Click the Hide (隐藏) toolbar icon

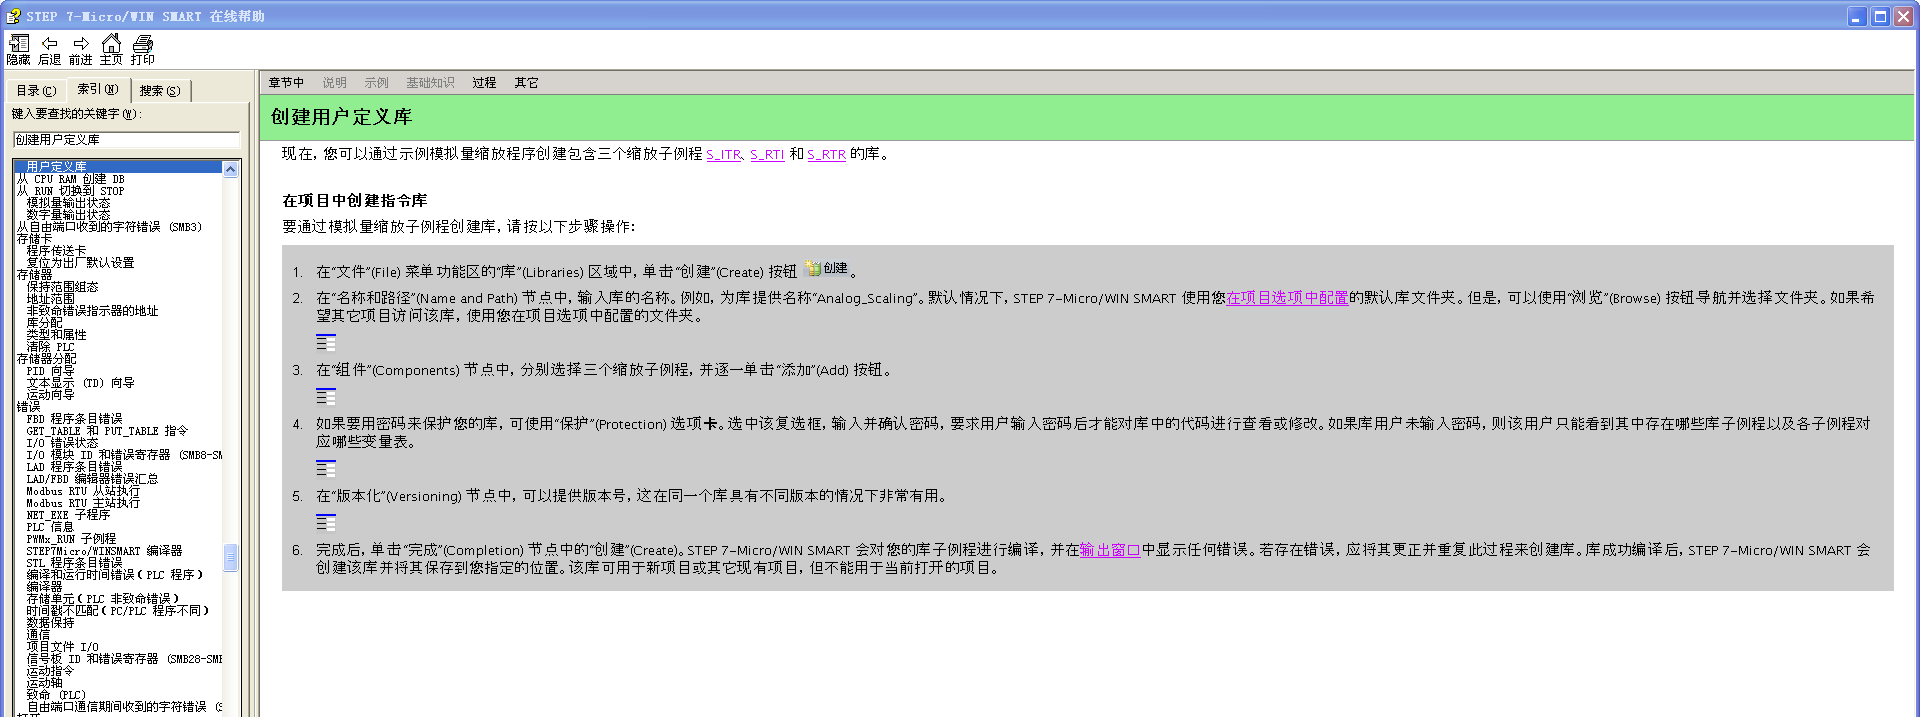coord(19,44)
